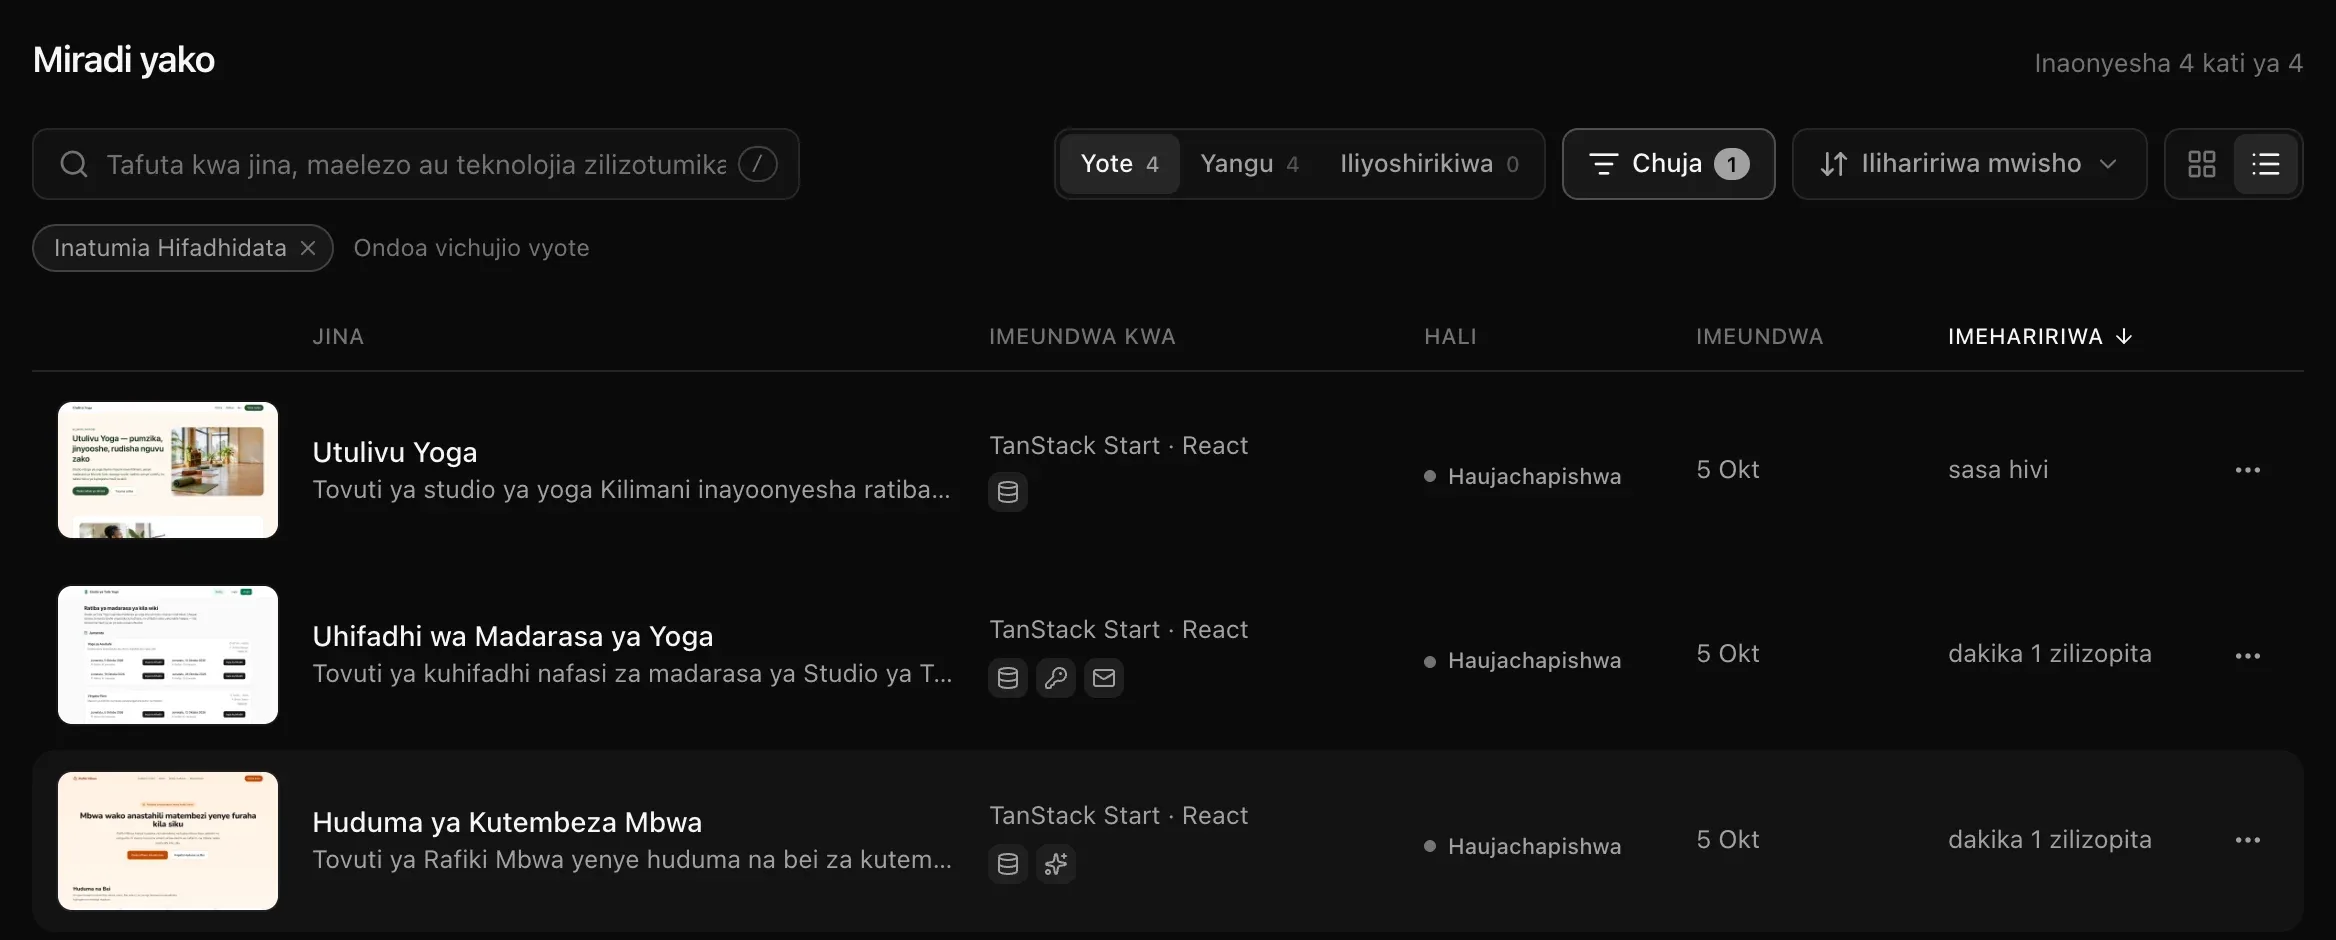Click Haujachapishwa status in Utulivu Yoga row
The image size is (2336, 940).
(1523, 476)
